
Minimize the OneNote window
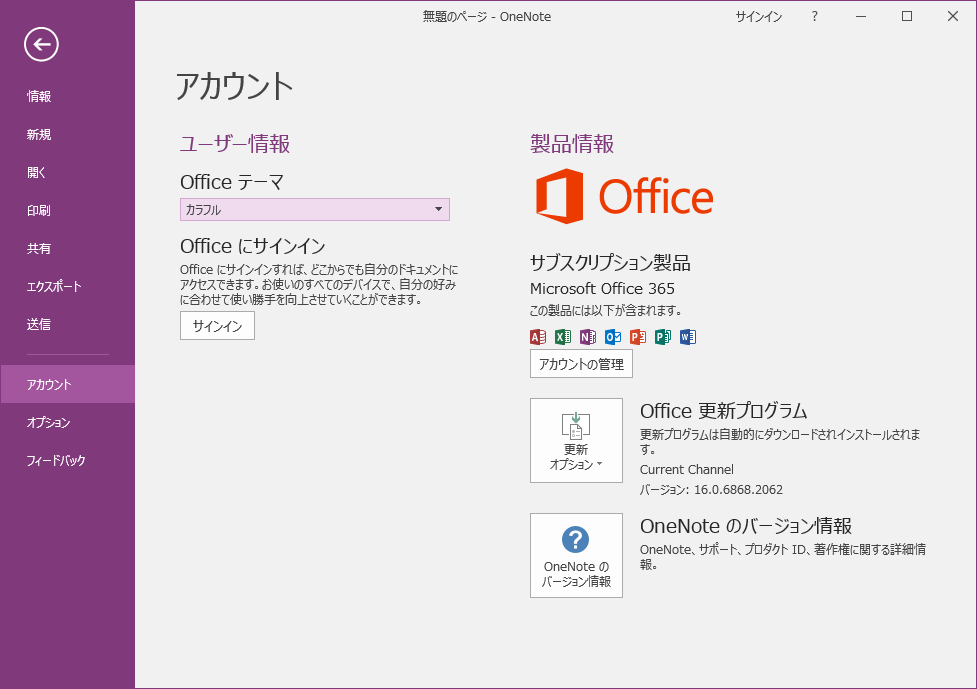[x=861, y=16]
